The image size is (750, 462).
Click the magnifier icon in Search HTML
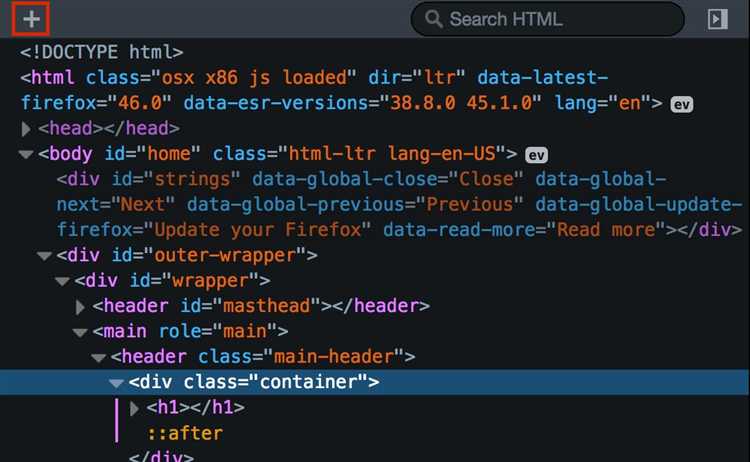[x=434, y=19]
